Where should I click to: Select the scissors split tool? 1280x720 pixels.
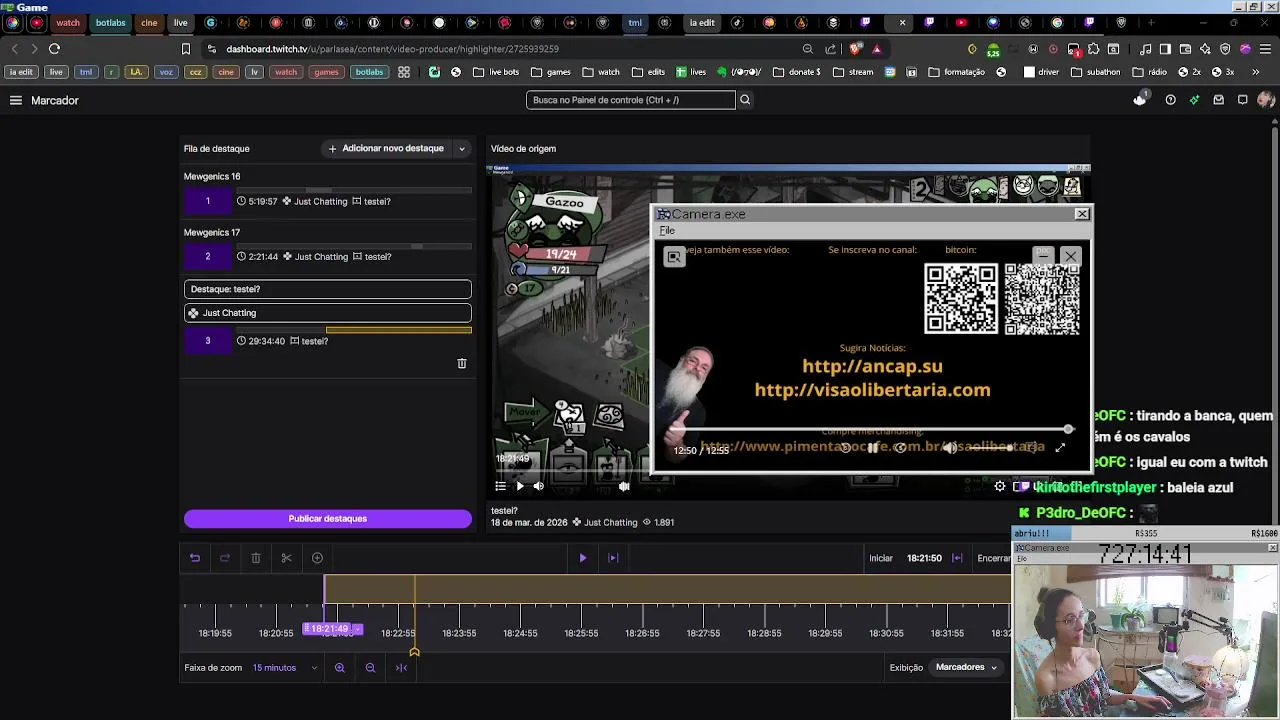pyautogui.click(x=286, y=558)
